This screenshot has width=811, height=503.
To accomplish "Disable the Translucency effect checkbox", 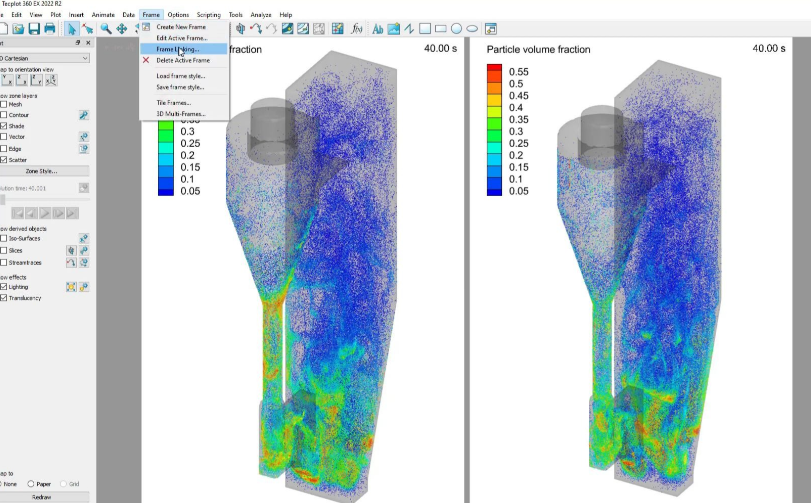I will pyautogui.click(x=4, y=298).
